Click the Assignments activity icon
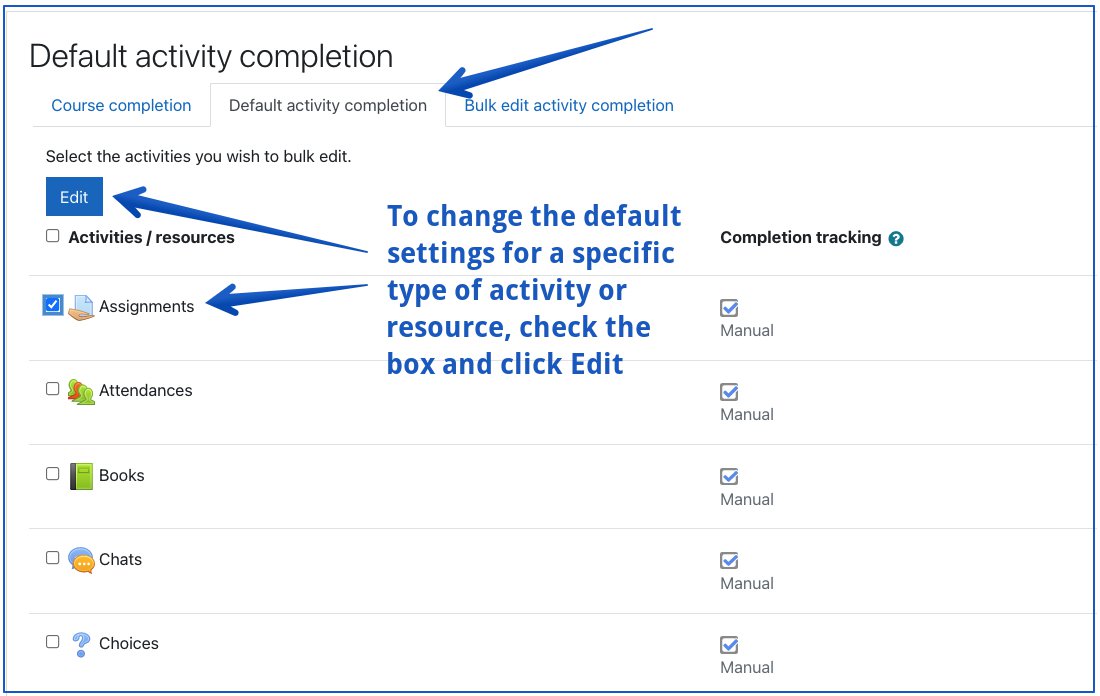Image resolution: width=1100 pixels, height=696 pixels. [83, 307]
